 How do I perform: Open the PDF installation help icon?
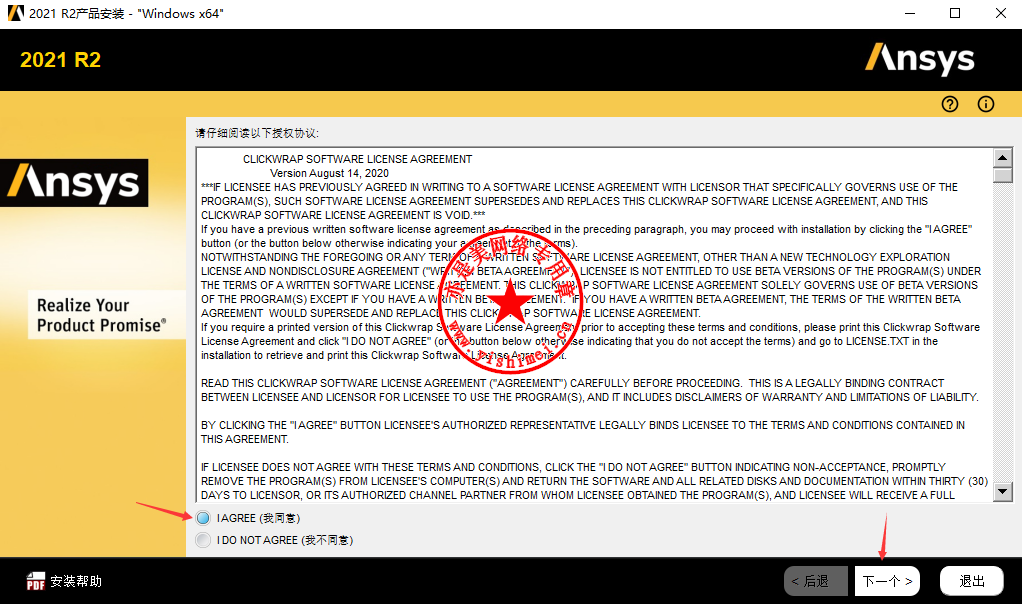(x=35, y=581)
